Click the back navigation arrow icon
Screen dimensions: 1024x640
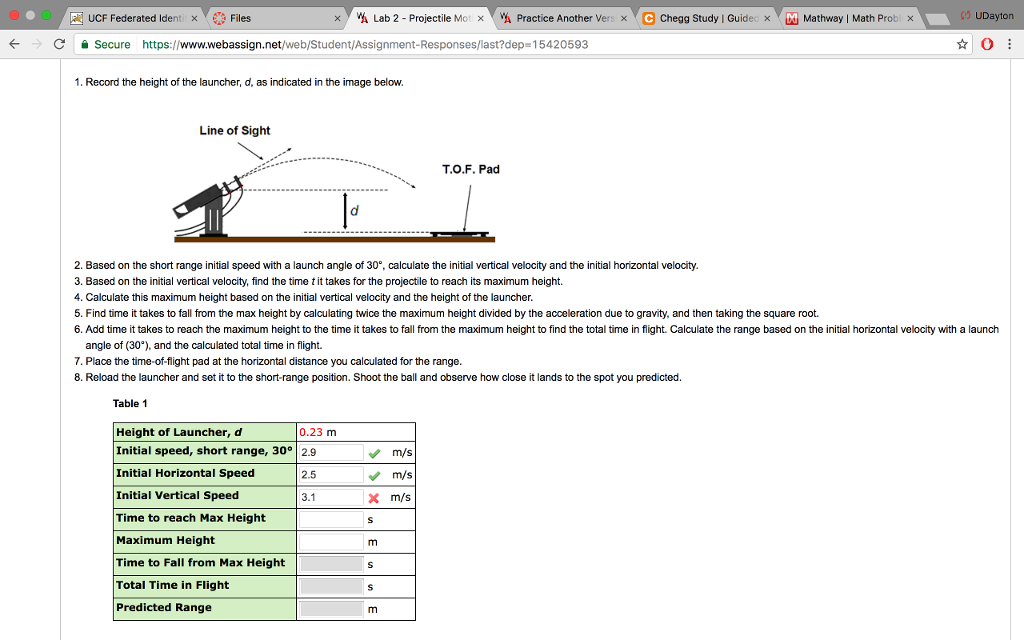coord(16,44)
